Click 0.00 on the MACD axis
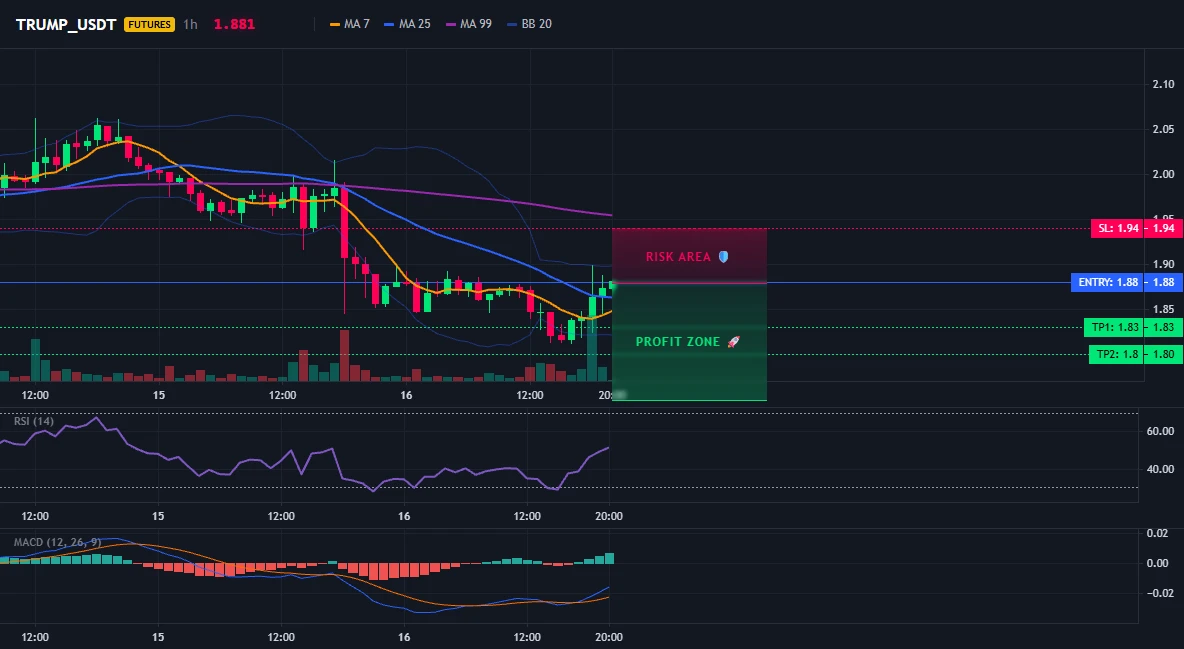Image resolution: width=1184 pixels, height=649 pixels. [x=1157, y=563]
